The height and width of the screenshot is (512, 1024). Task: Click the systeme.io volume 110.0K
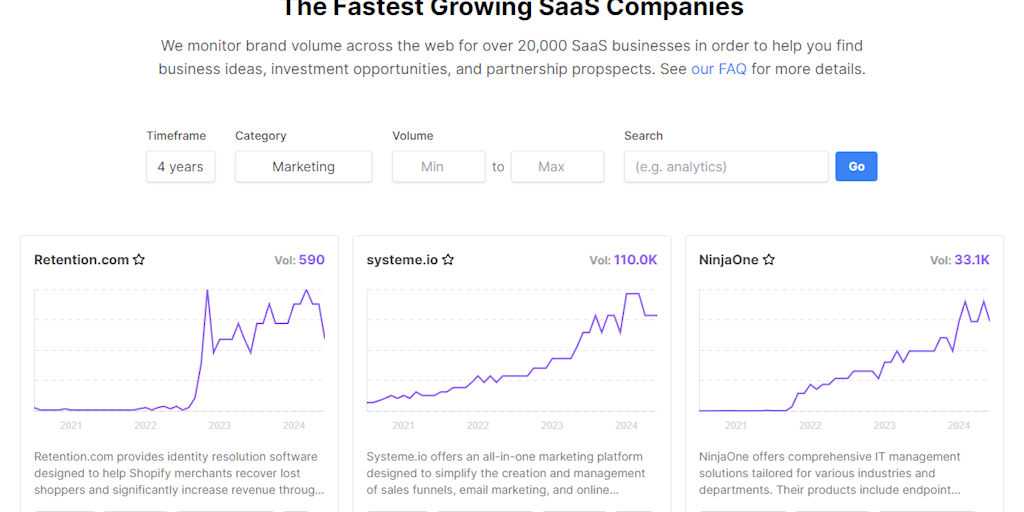(x=635, y=260)
